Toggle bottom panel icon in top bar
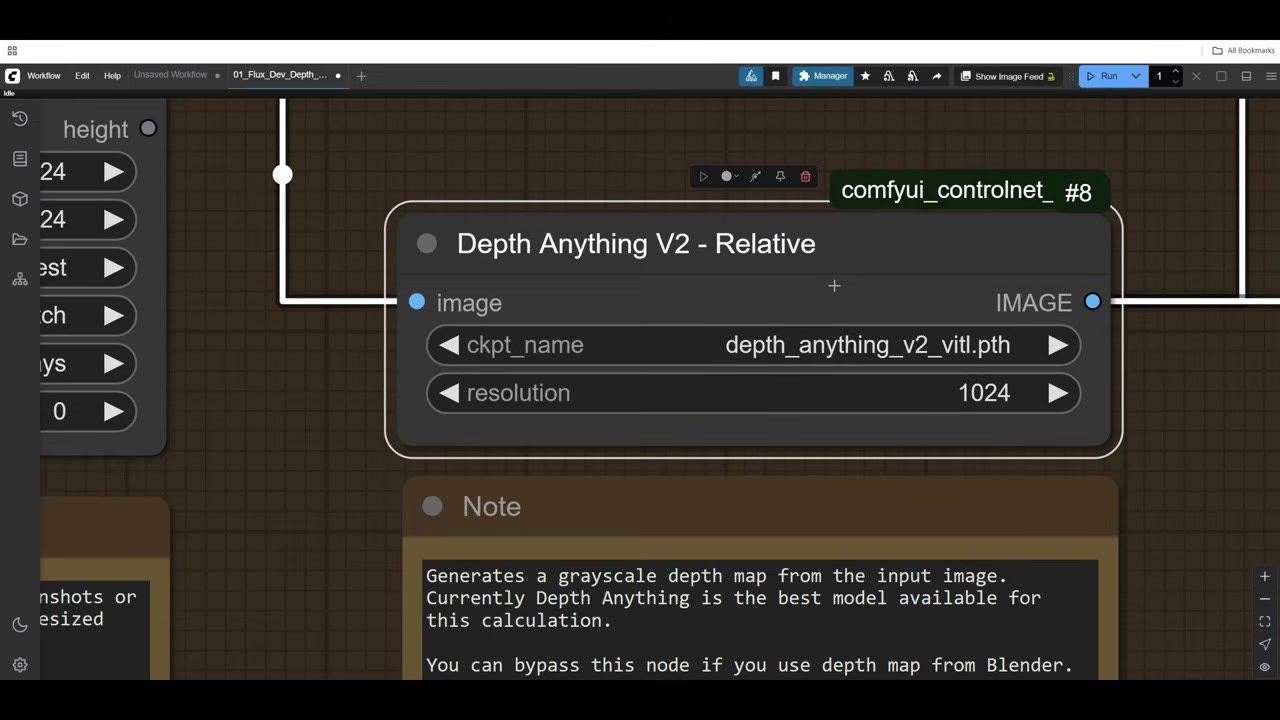 (x=1246, y=76)
